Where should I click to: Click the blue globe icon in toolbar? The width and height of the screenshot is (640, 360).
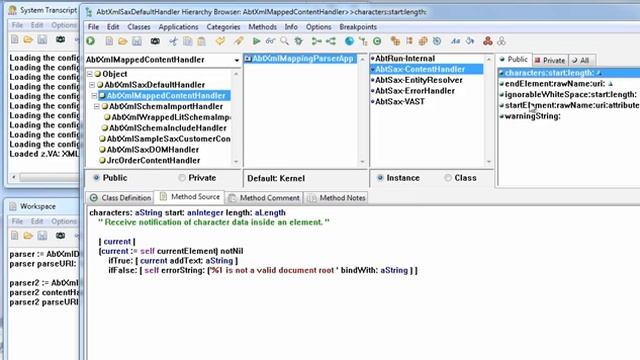coord(349,41)
